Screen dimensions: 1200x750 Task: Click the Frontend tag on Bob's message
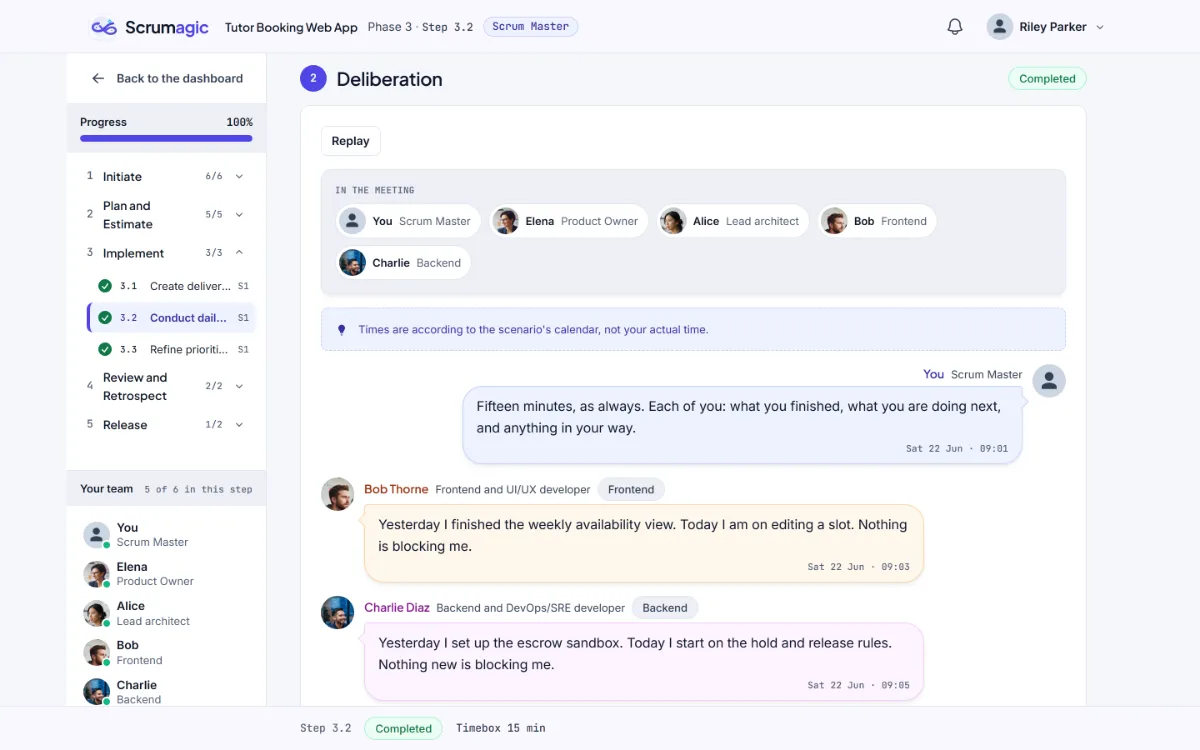(631, 489)
